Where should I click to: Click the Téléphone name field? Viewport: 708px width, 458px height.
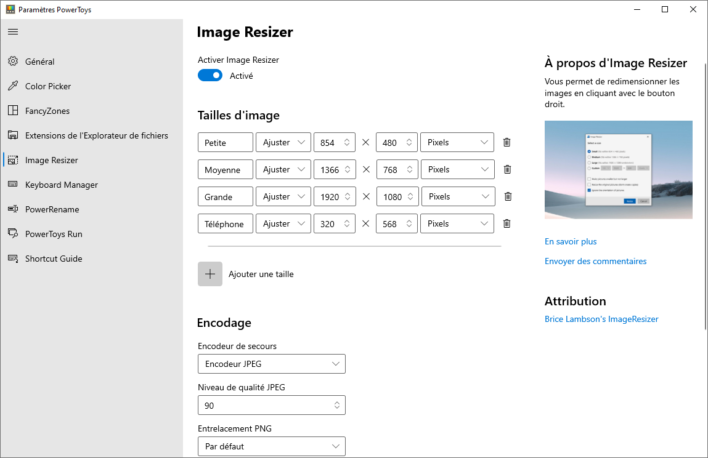(x=225, y=224)
